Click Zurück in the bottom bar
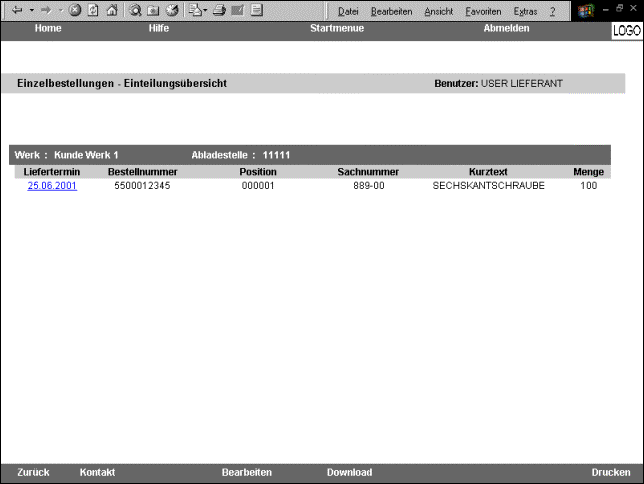Image resolution: width=644 pixels, height=484 pixels. 33,472
